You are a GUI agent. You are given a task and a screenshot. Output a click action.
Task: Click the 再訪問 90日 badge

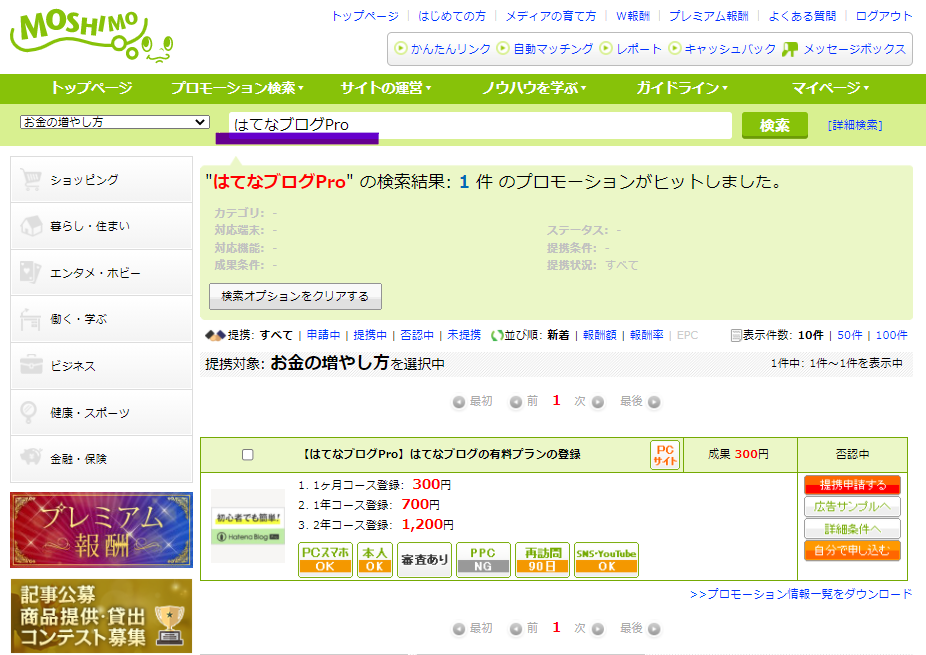pos(542,559)
